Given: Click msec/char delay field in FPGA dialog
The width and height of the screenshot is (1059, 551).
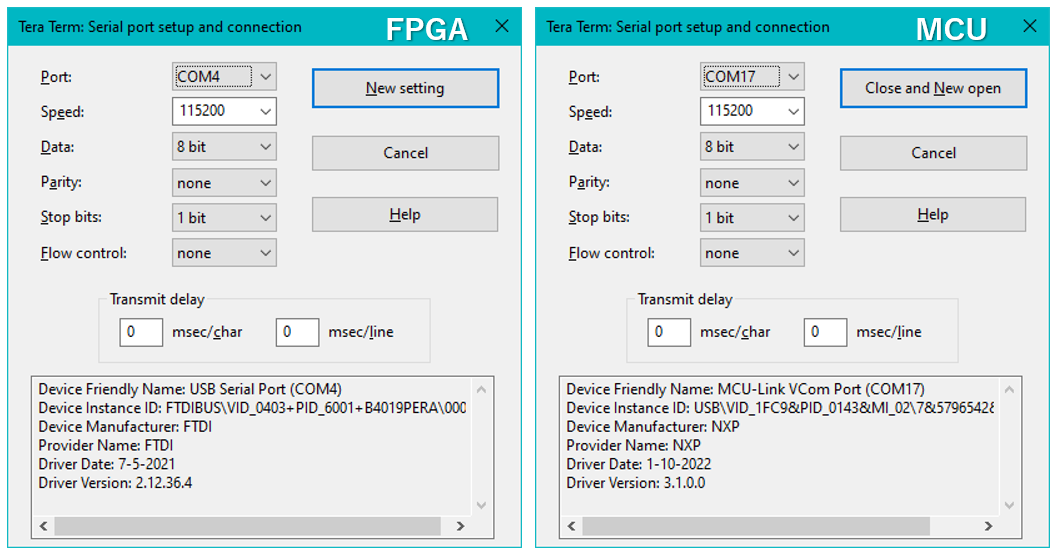Looking at the screenshot, I should click(141, 332).
